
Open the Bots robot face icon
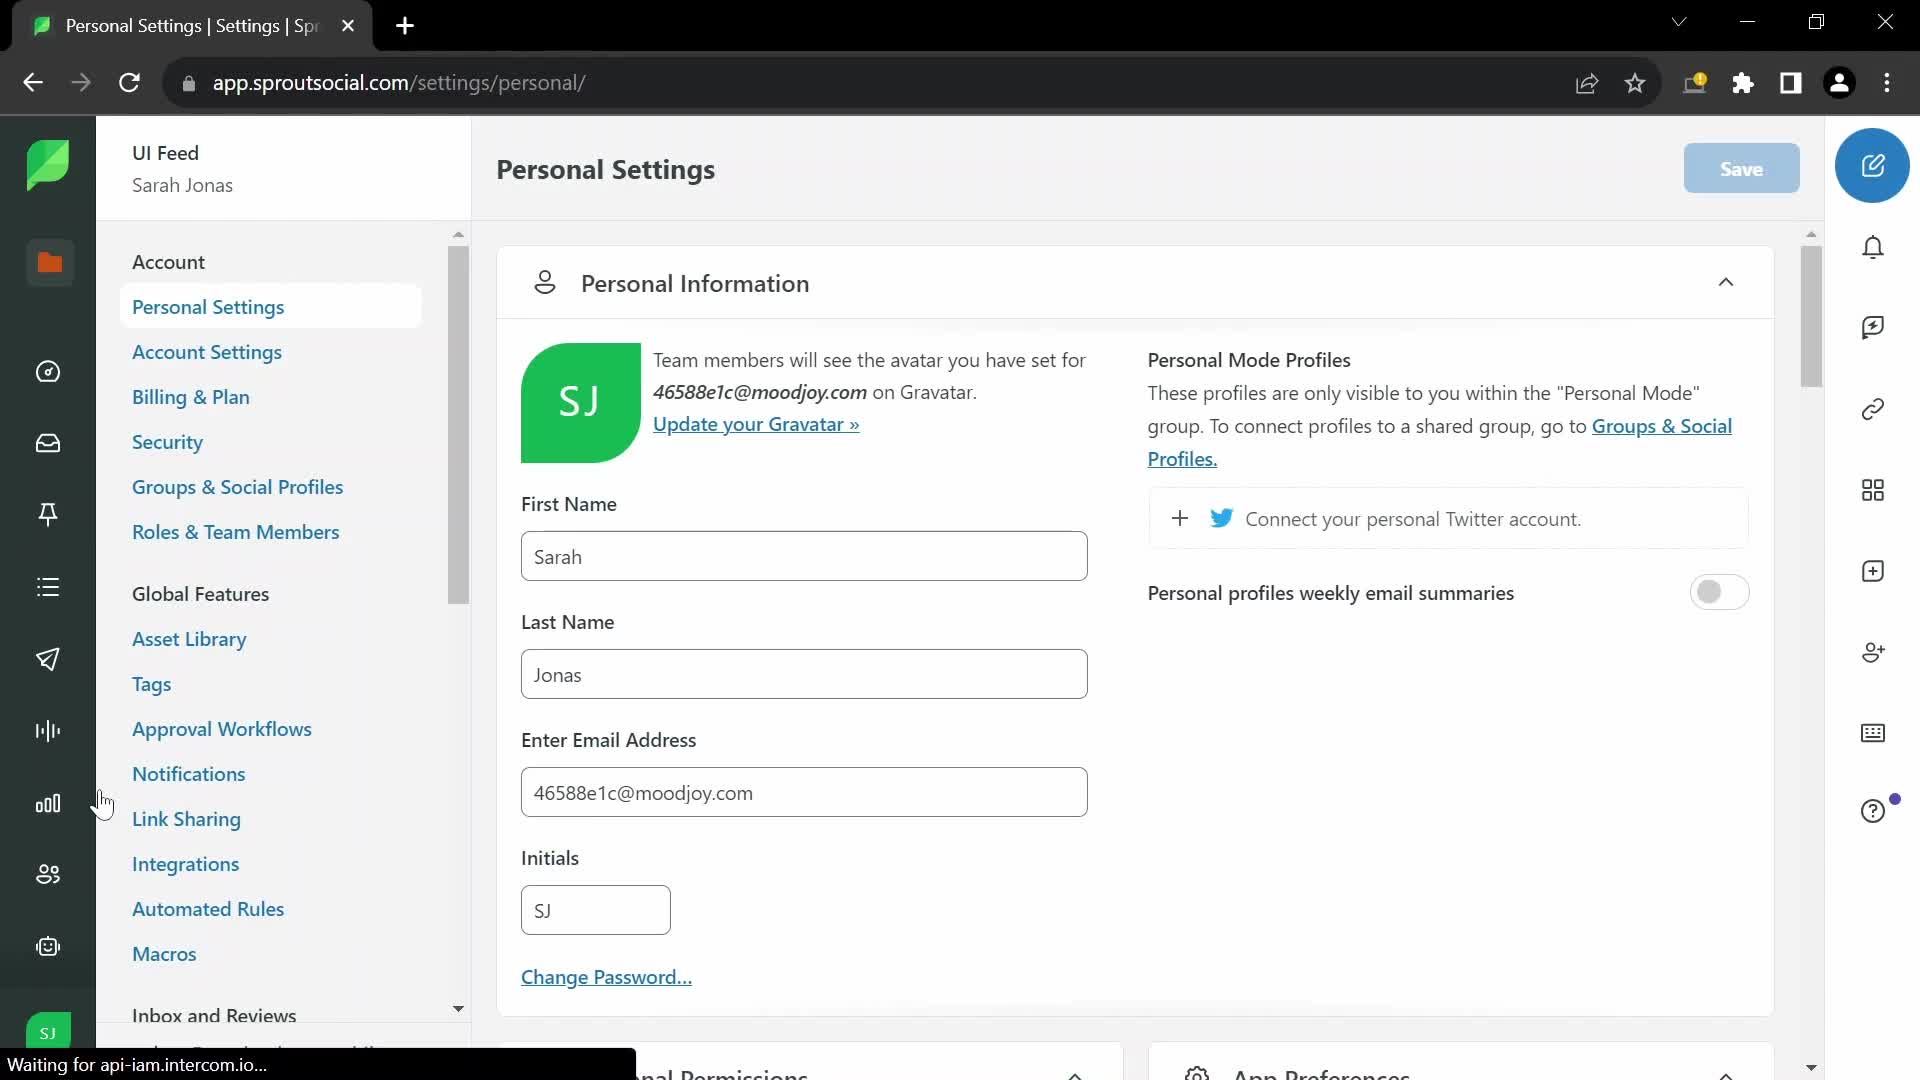click(x=48, y=947)
